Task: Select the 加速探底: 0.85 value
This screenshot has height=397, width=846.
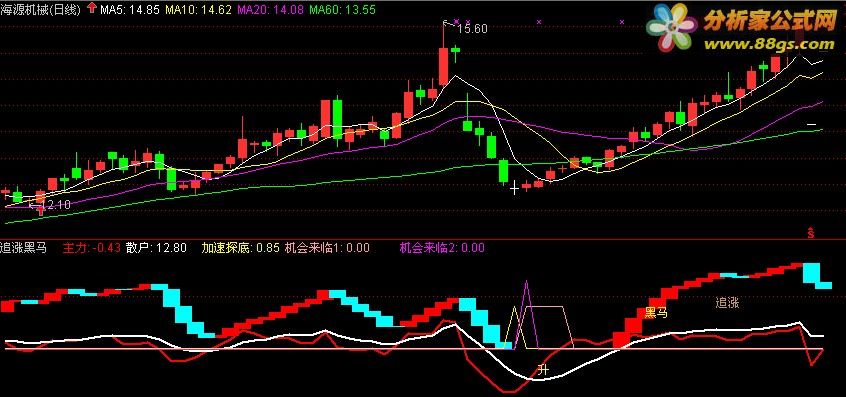Action: pos(241,248)
